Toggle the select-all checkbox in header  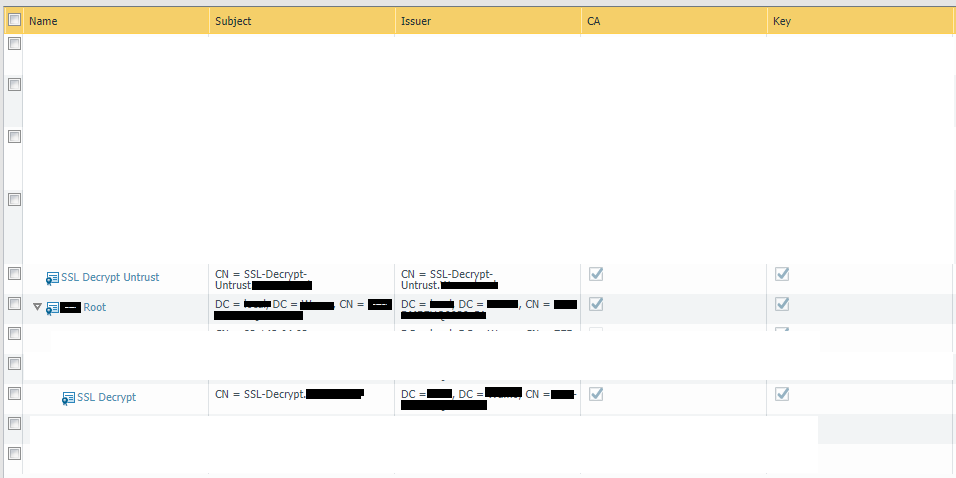(x=14, y=20)
